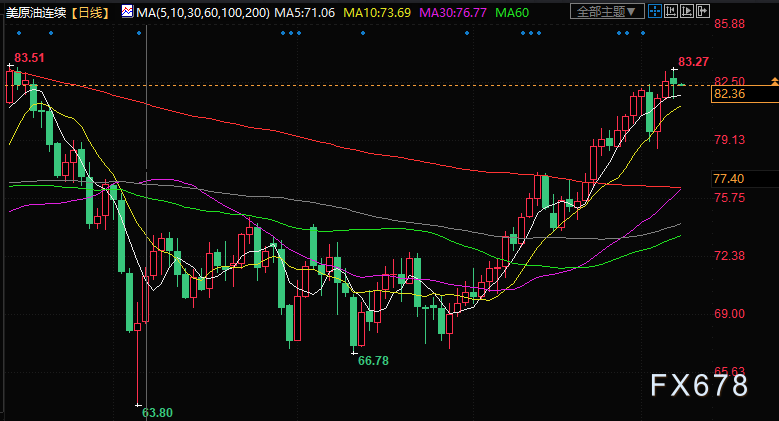Click the 77.40 price box on axis
779x421 pixels.
click(745, 179)
